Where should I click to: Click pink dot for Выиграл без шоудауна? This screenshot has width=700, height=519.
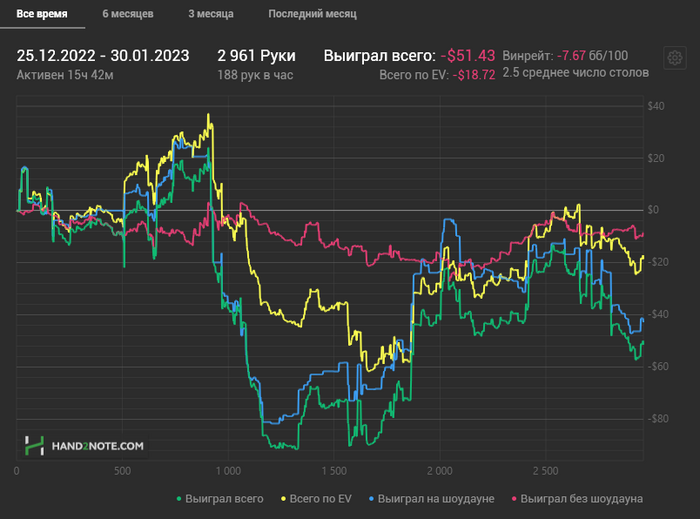[514, 499]
